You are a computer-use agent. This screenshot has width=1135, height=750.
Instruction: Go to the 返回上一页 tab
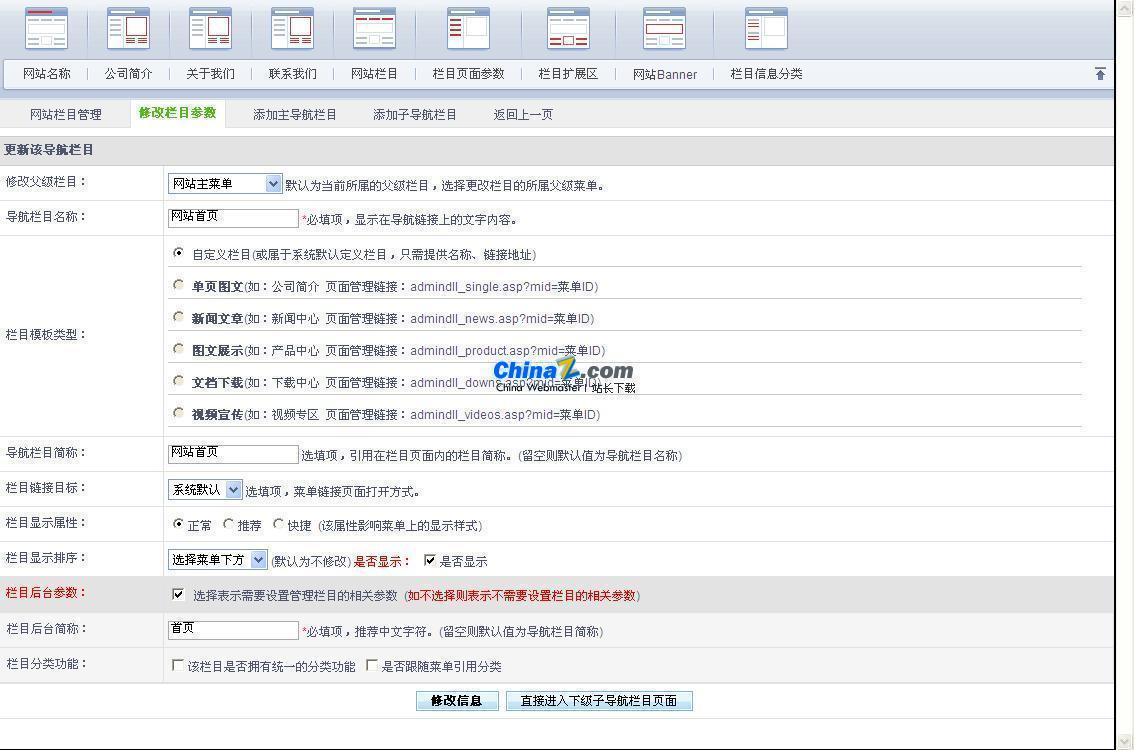point(523,114)
